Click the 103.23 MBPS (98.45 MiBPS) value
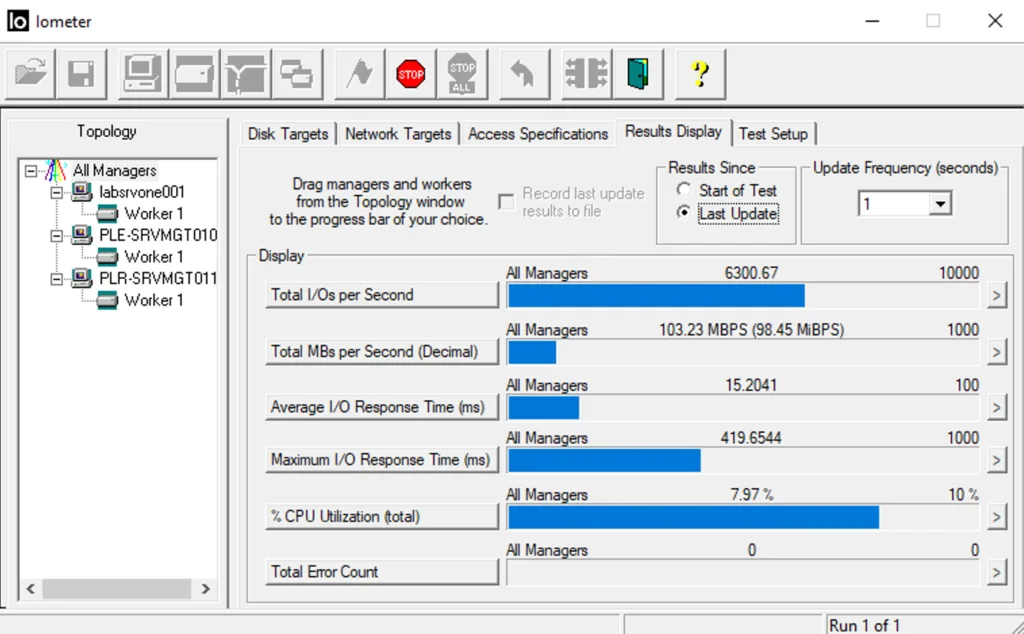Screen dimensions: 1024x634 pyautogui.click(x=751, y=330)
